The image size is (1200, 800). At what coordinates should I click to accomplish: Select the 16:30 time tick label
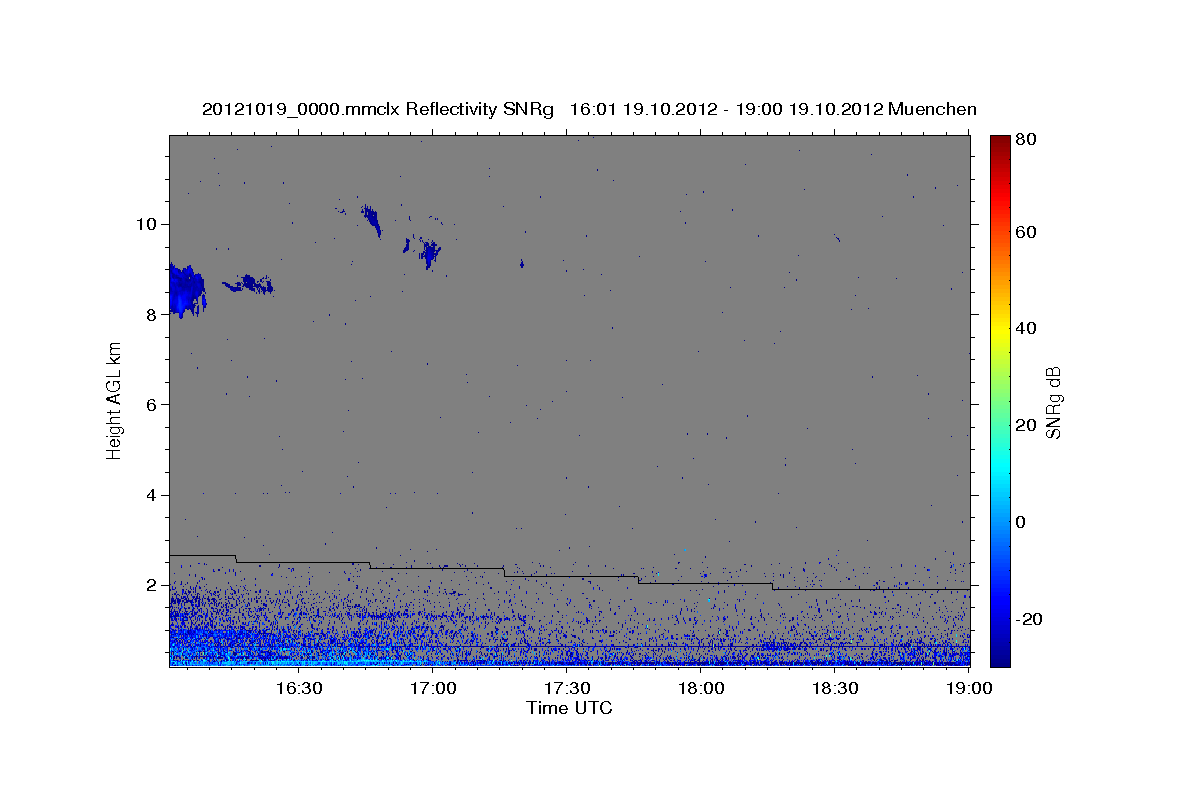click(299, 688)
